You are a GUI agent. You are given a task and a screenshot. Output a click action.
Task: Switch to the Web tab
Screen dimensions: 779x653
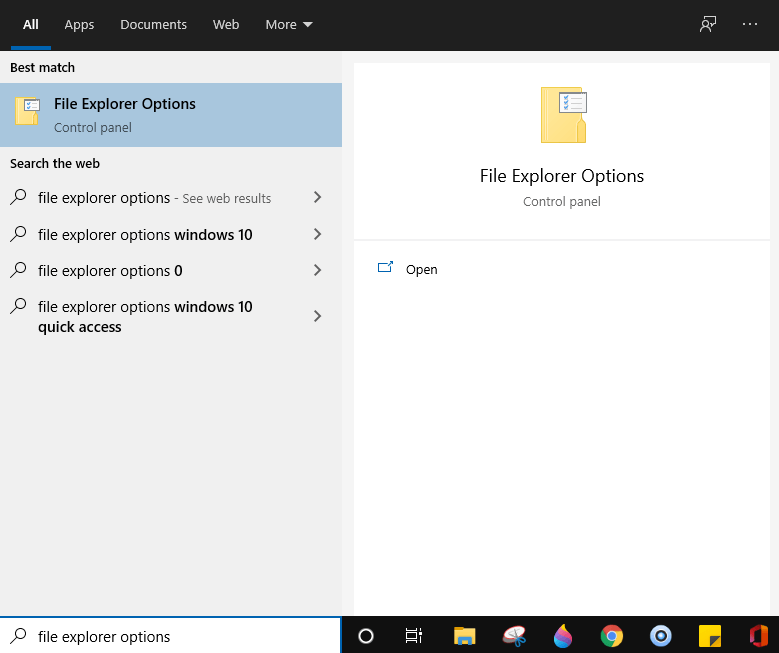pyautogui.click(x=226, y=24)
